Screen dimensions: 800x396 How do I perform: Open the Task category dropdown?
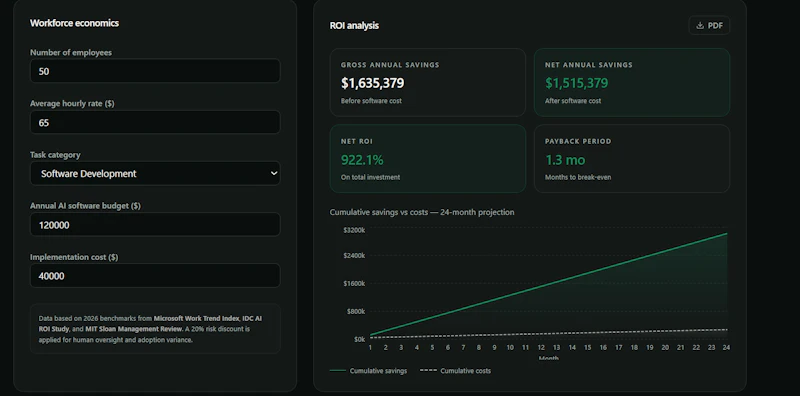tap(155, 174)
